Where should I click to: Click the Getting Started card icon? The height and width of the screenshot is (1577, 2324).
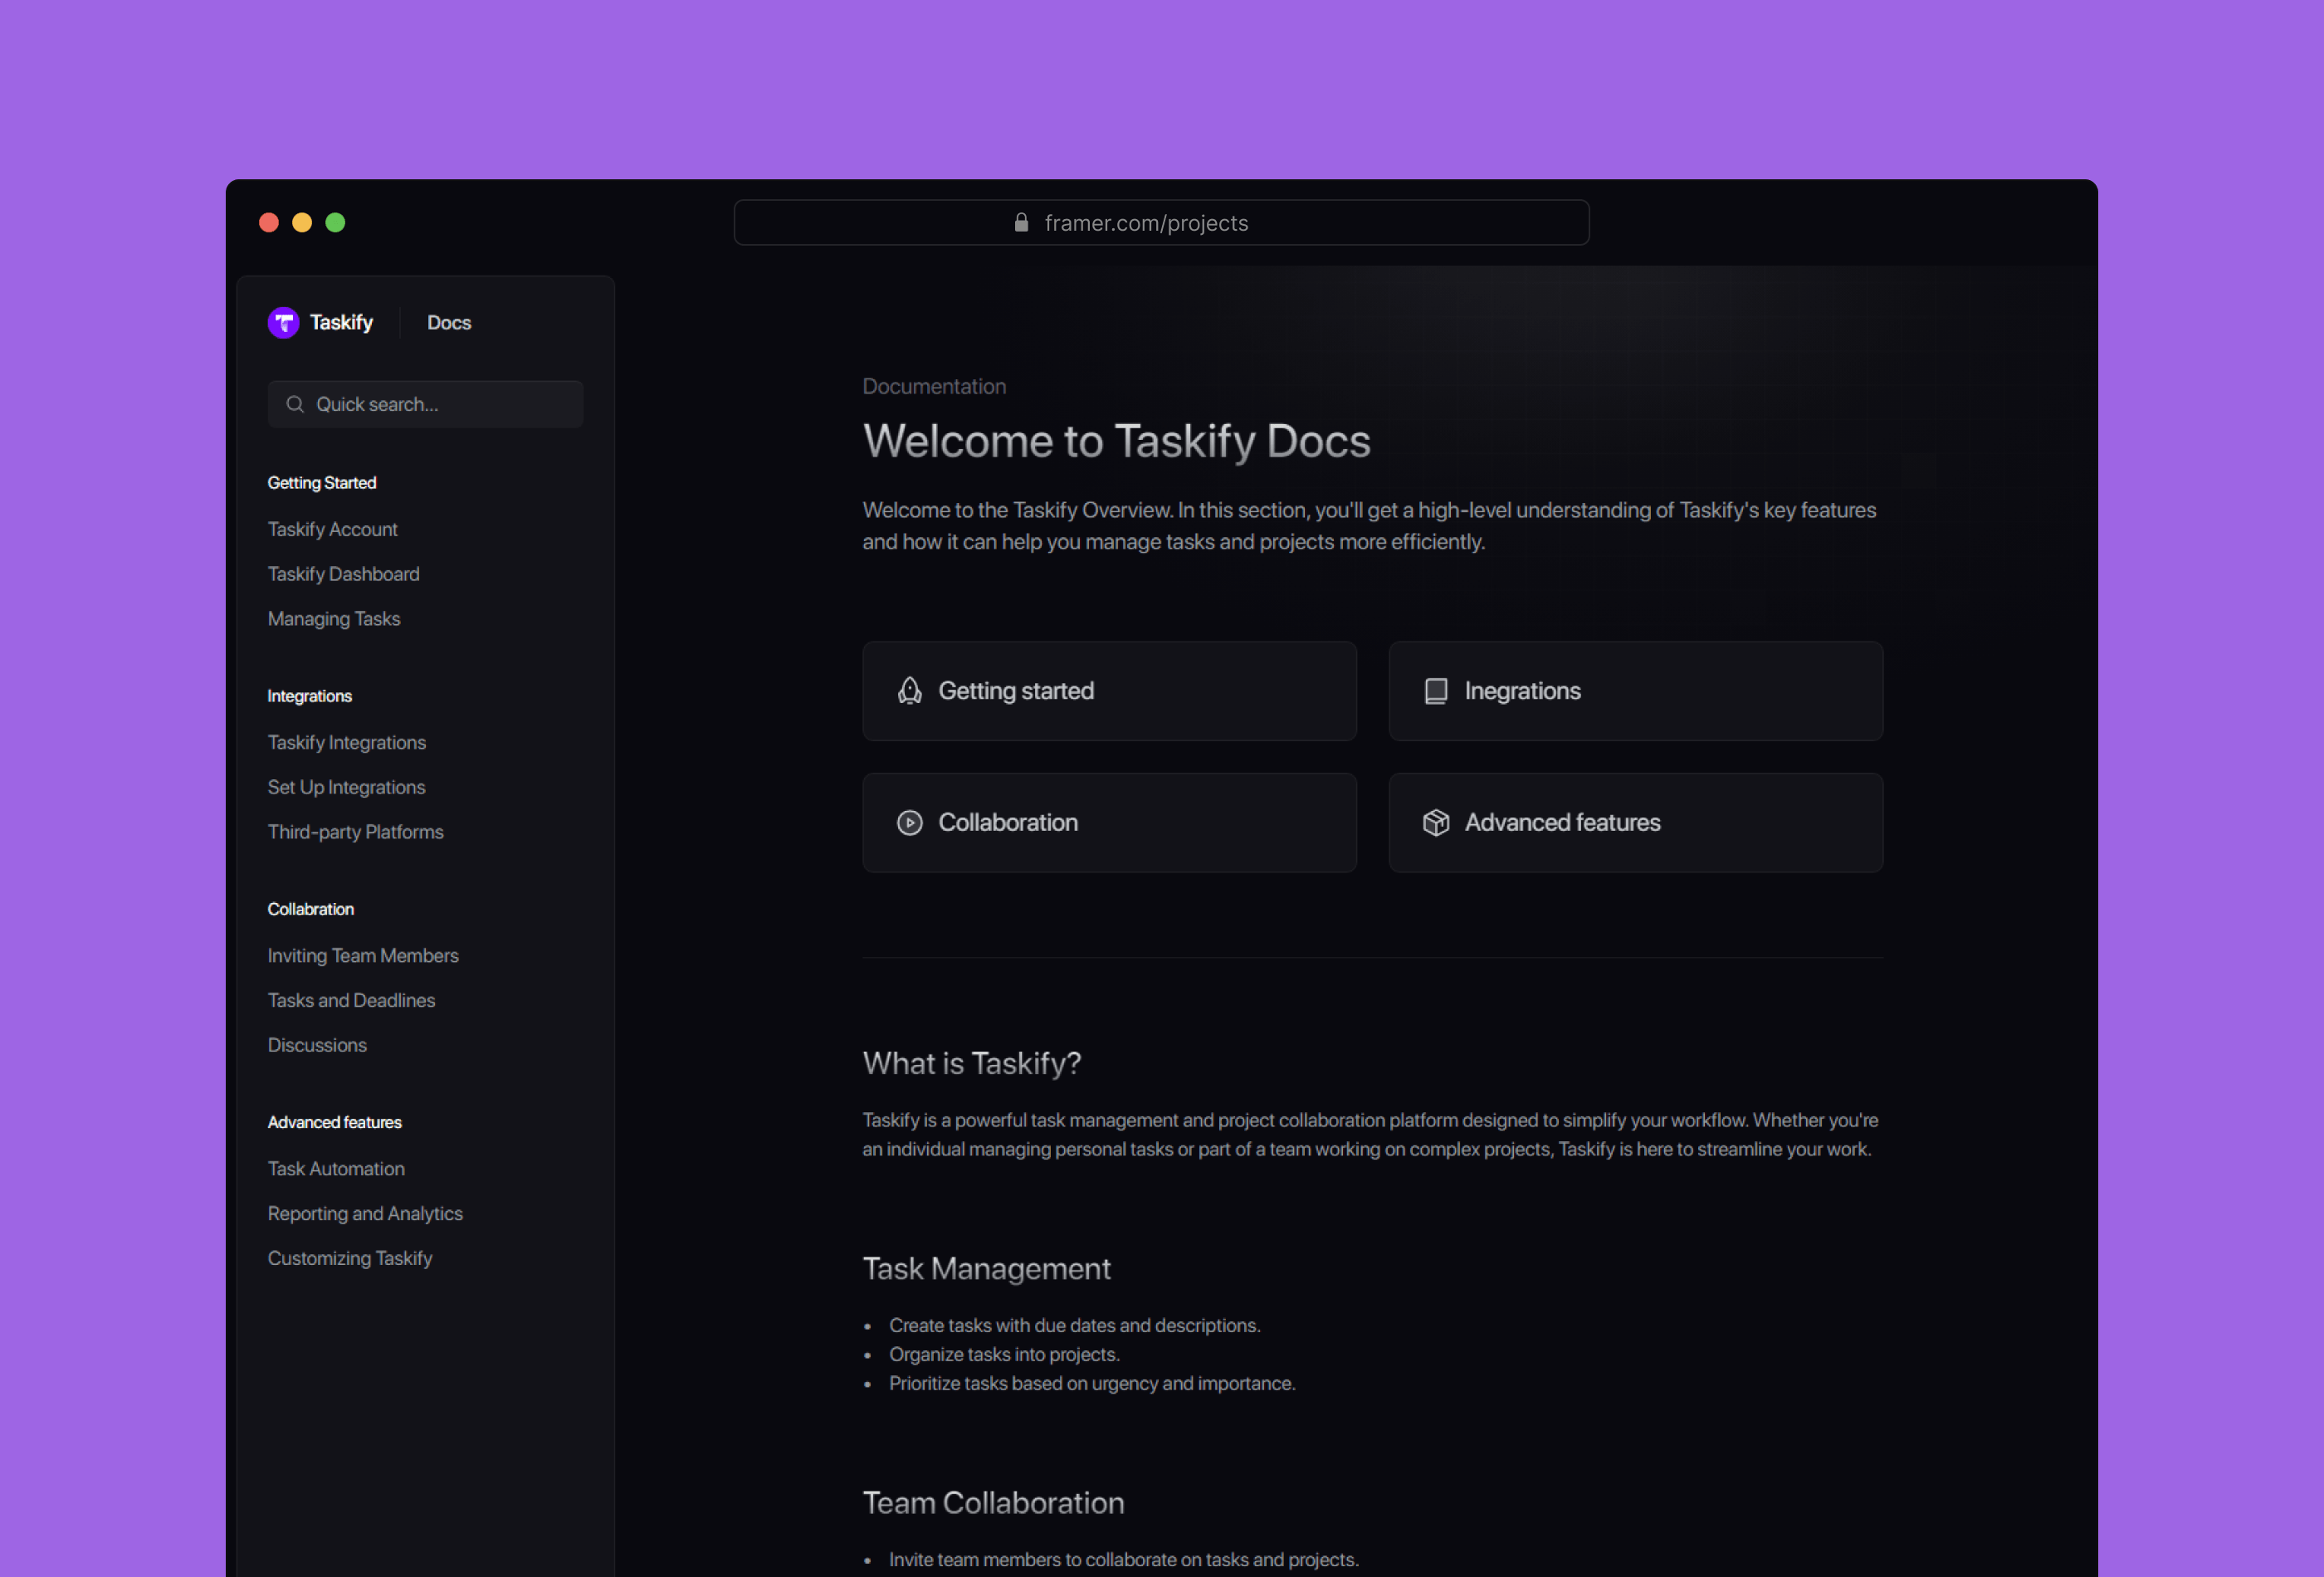[908, 690]
